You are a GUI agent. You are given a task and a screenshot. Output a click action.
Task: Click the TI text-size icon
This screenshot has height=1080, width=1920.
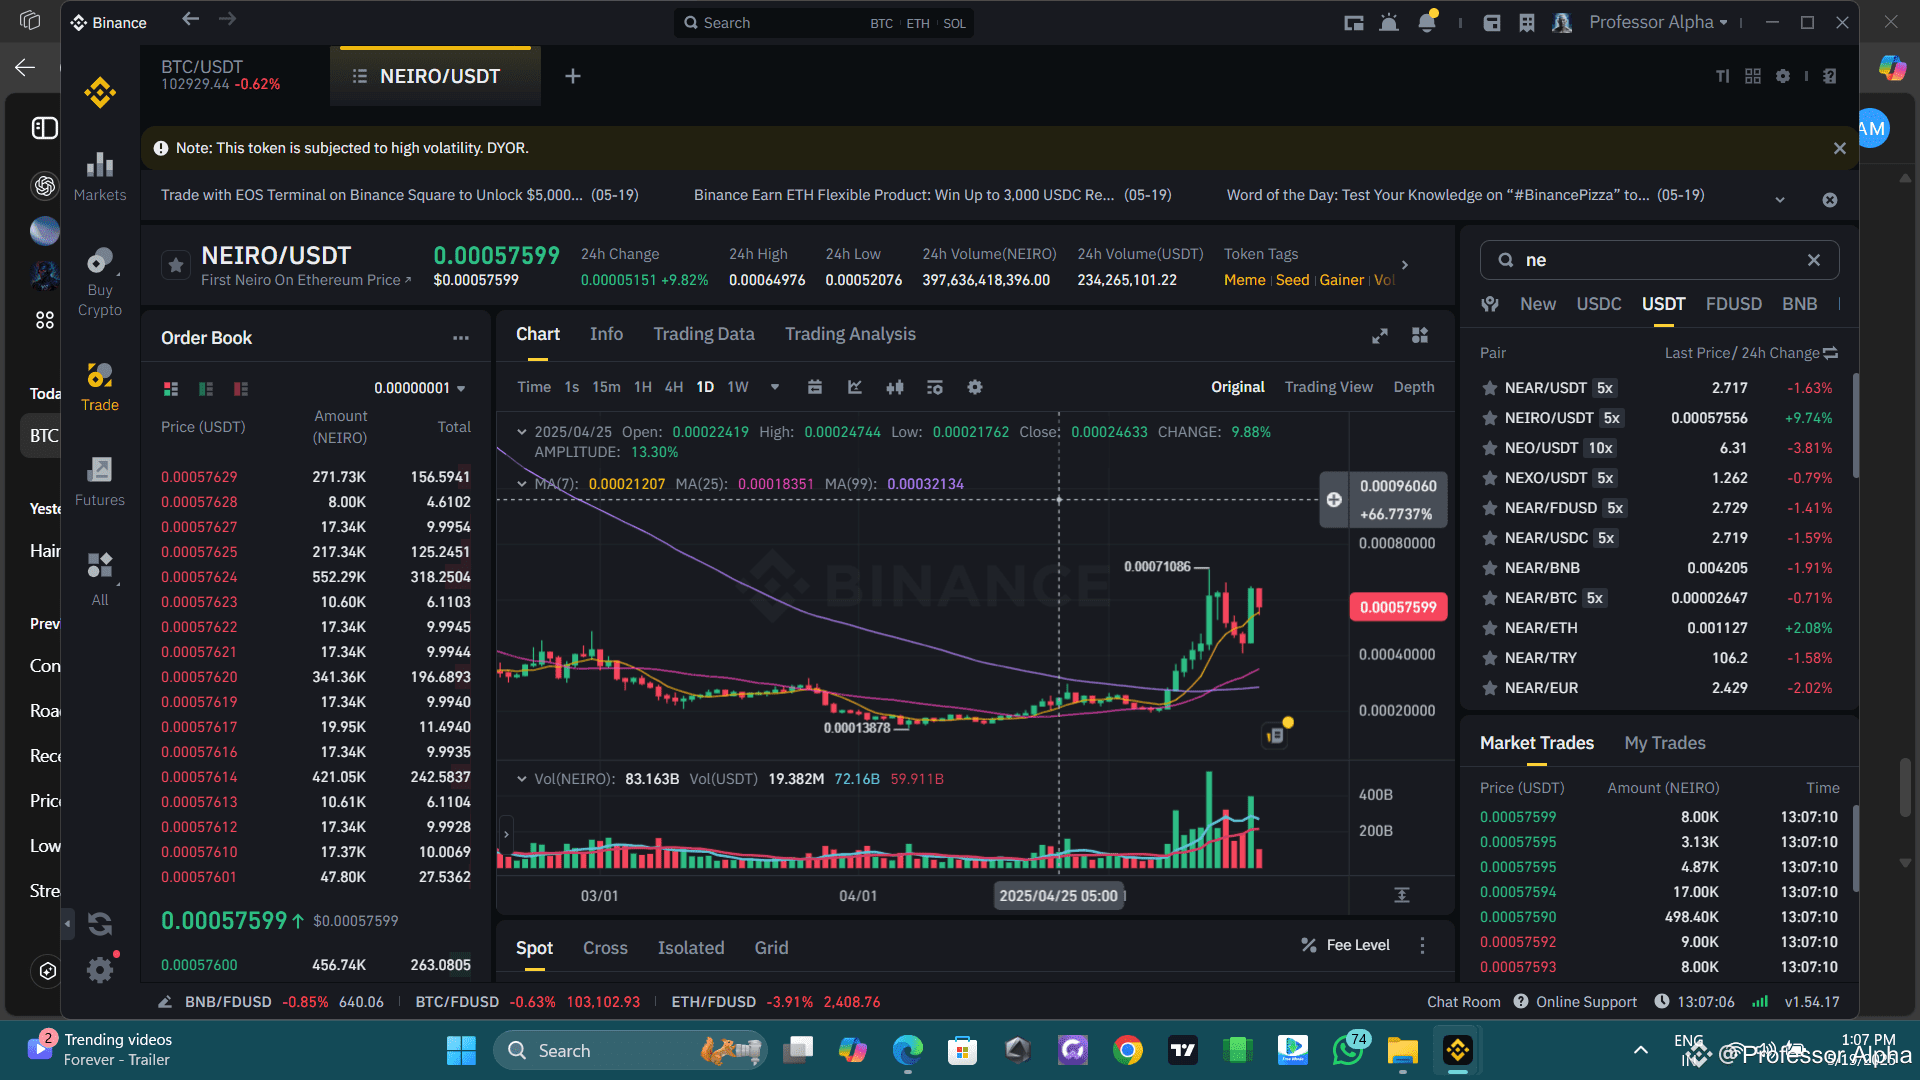[x=1723, y=76]
